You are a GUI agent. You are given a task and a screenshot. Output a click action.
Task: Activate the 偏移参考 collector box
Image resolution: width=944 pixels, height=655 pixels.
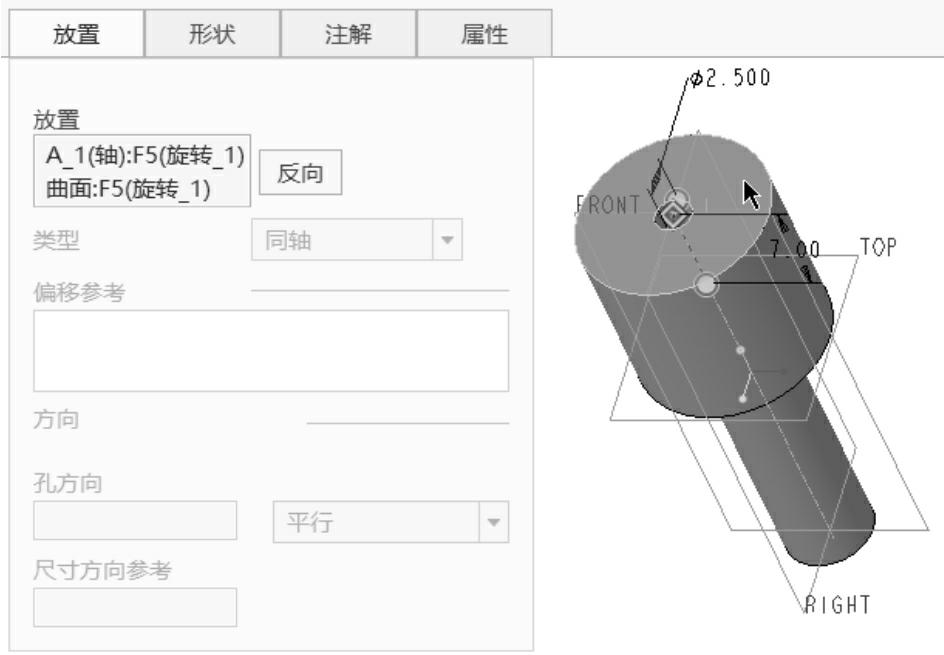point(271,351)
